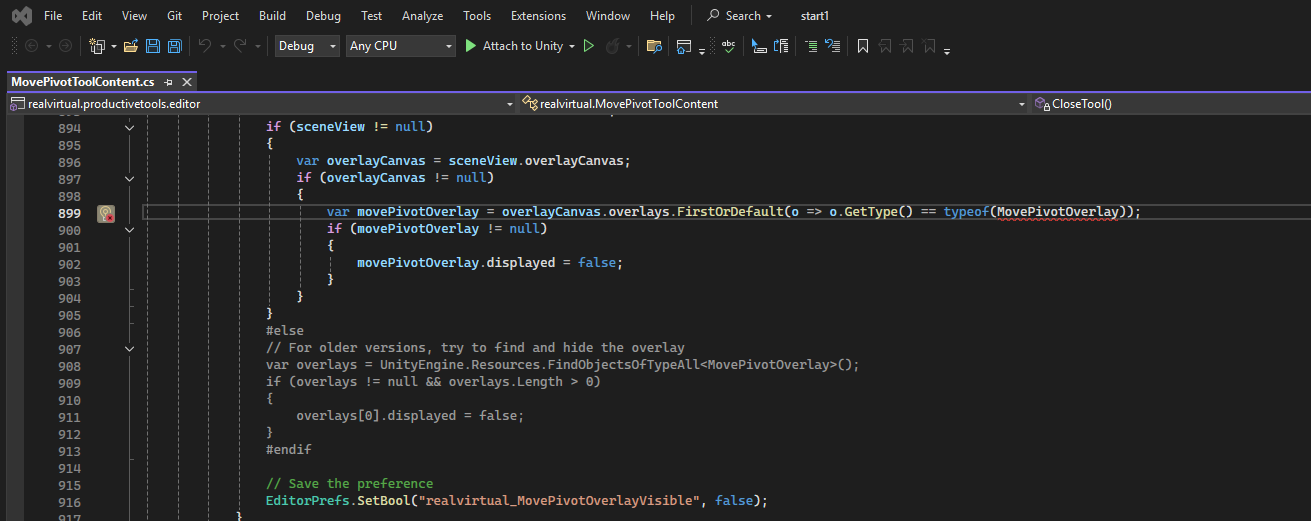
Task: Open bookmark toolbar overflow options arrow
Action: pos(947,50)
